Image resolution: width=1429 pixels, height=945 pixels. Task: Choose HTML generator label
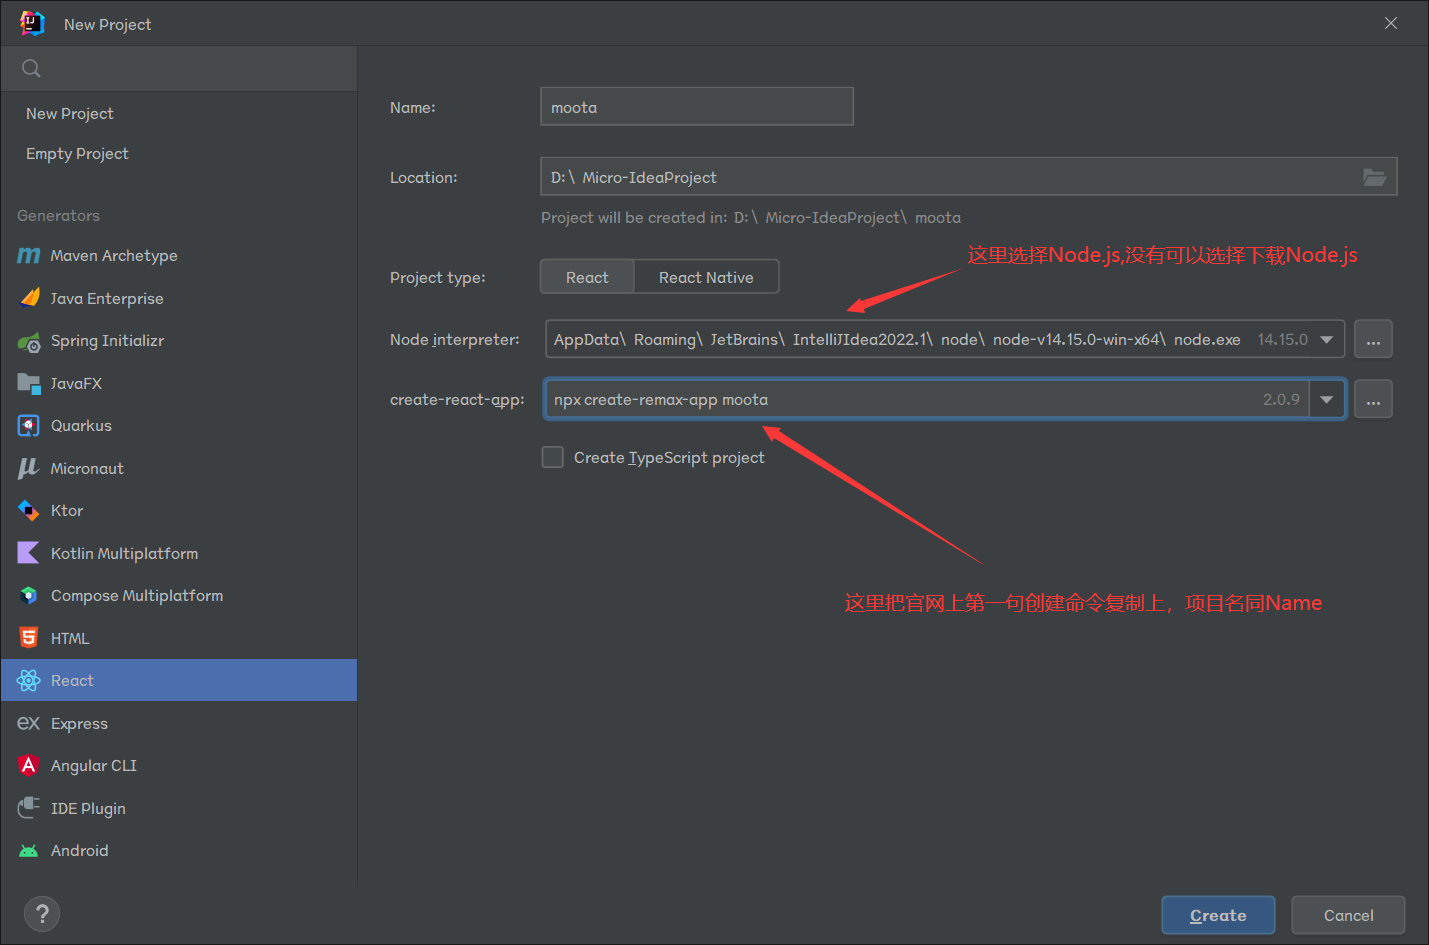click(70, 638)
